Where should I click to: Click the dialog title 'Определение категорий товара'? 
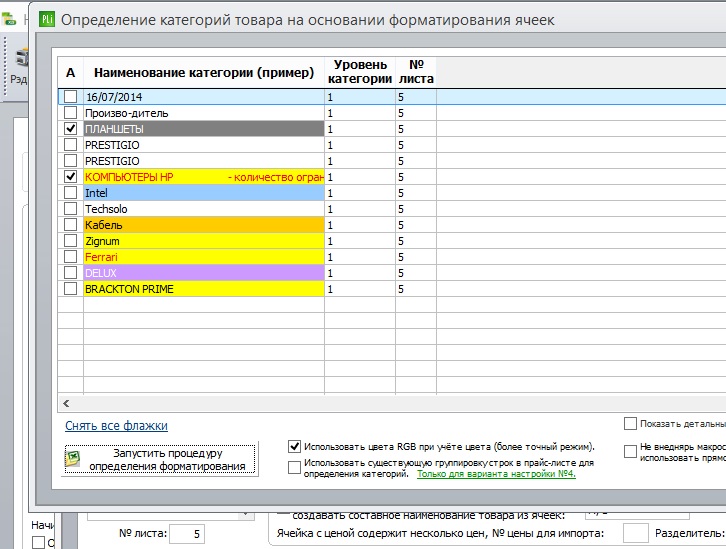click(x=308, y=20)
